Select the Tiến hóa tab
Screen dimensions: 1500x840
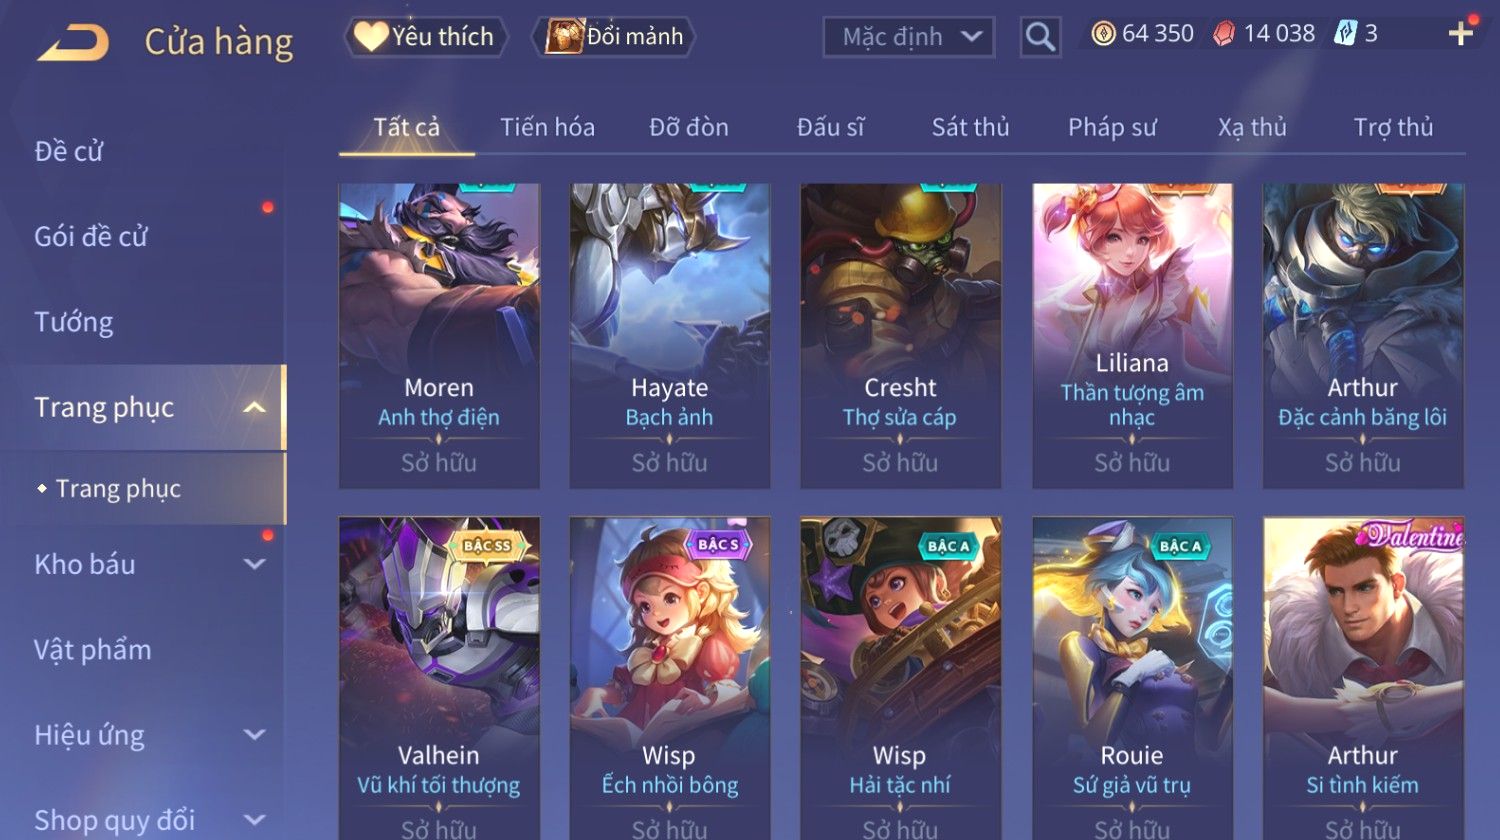(547, 127)
